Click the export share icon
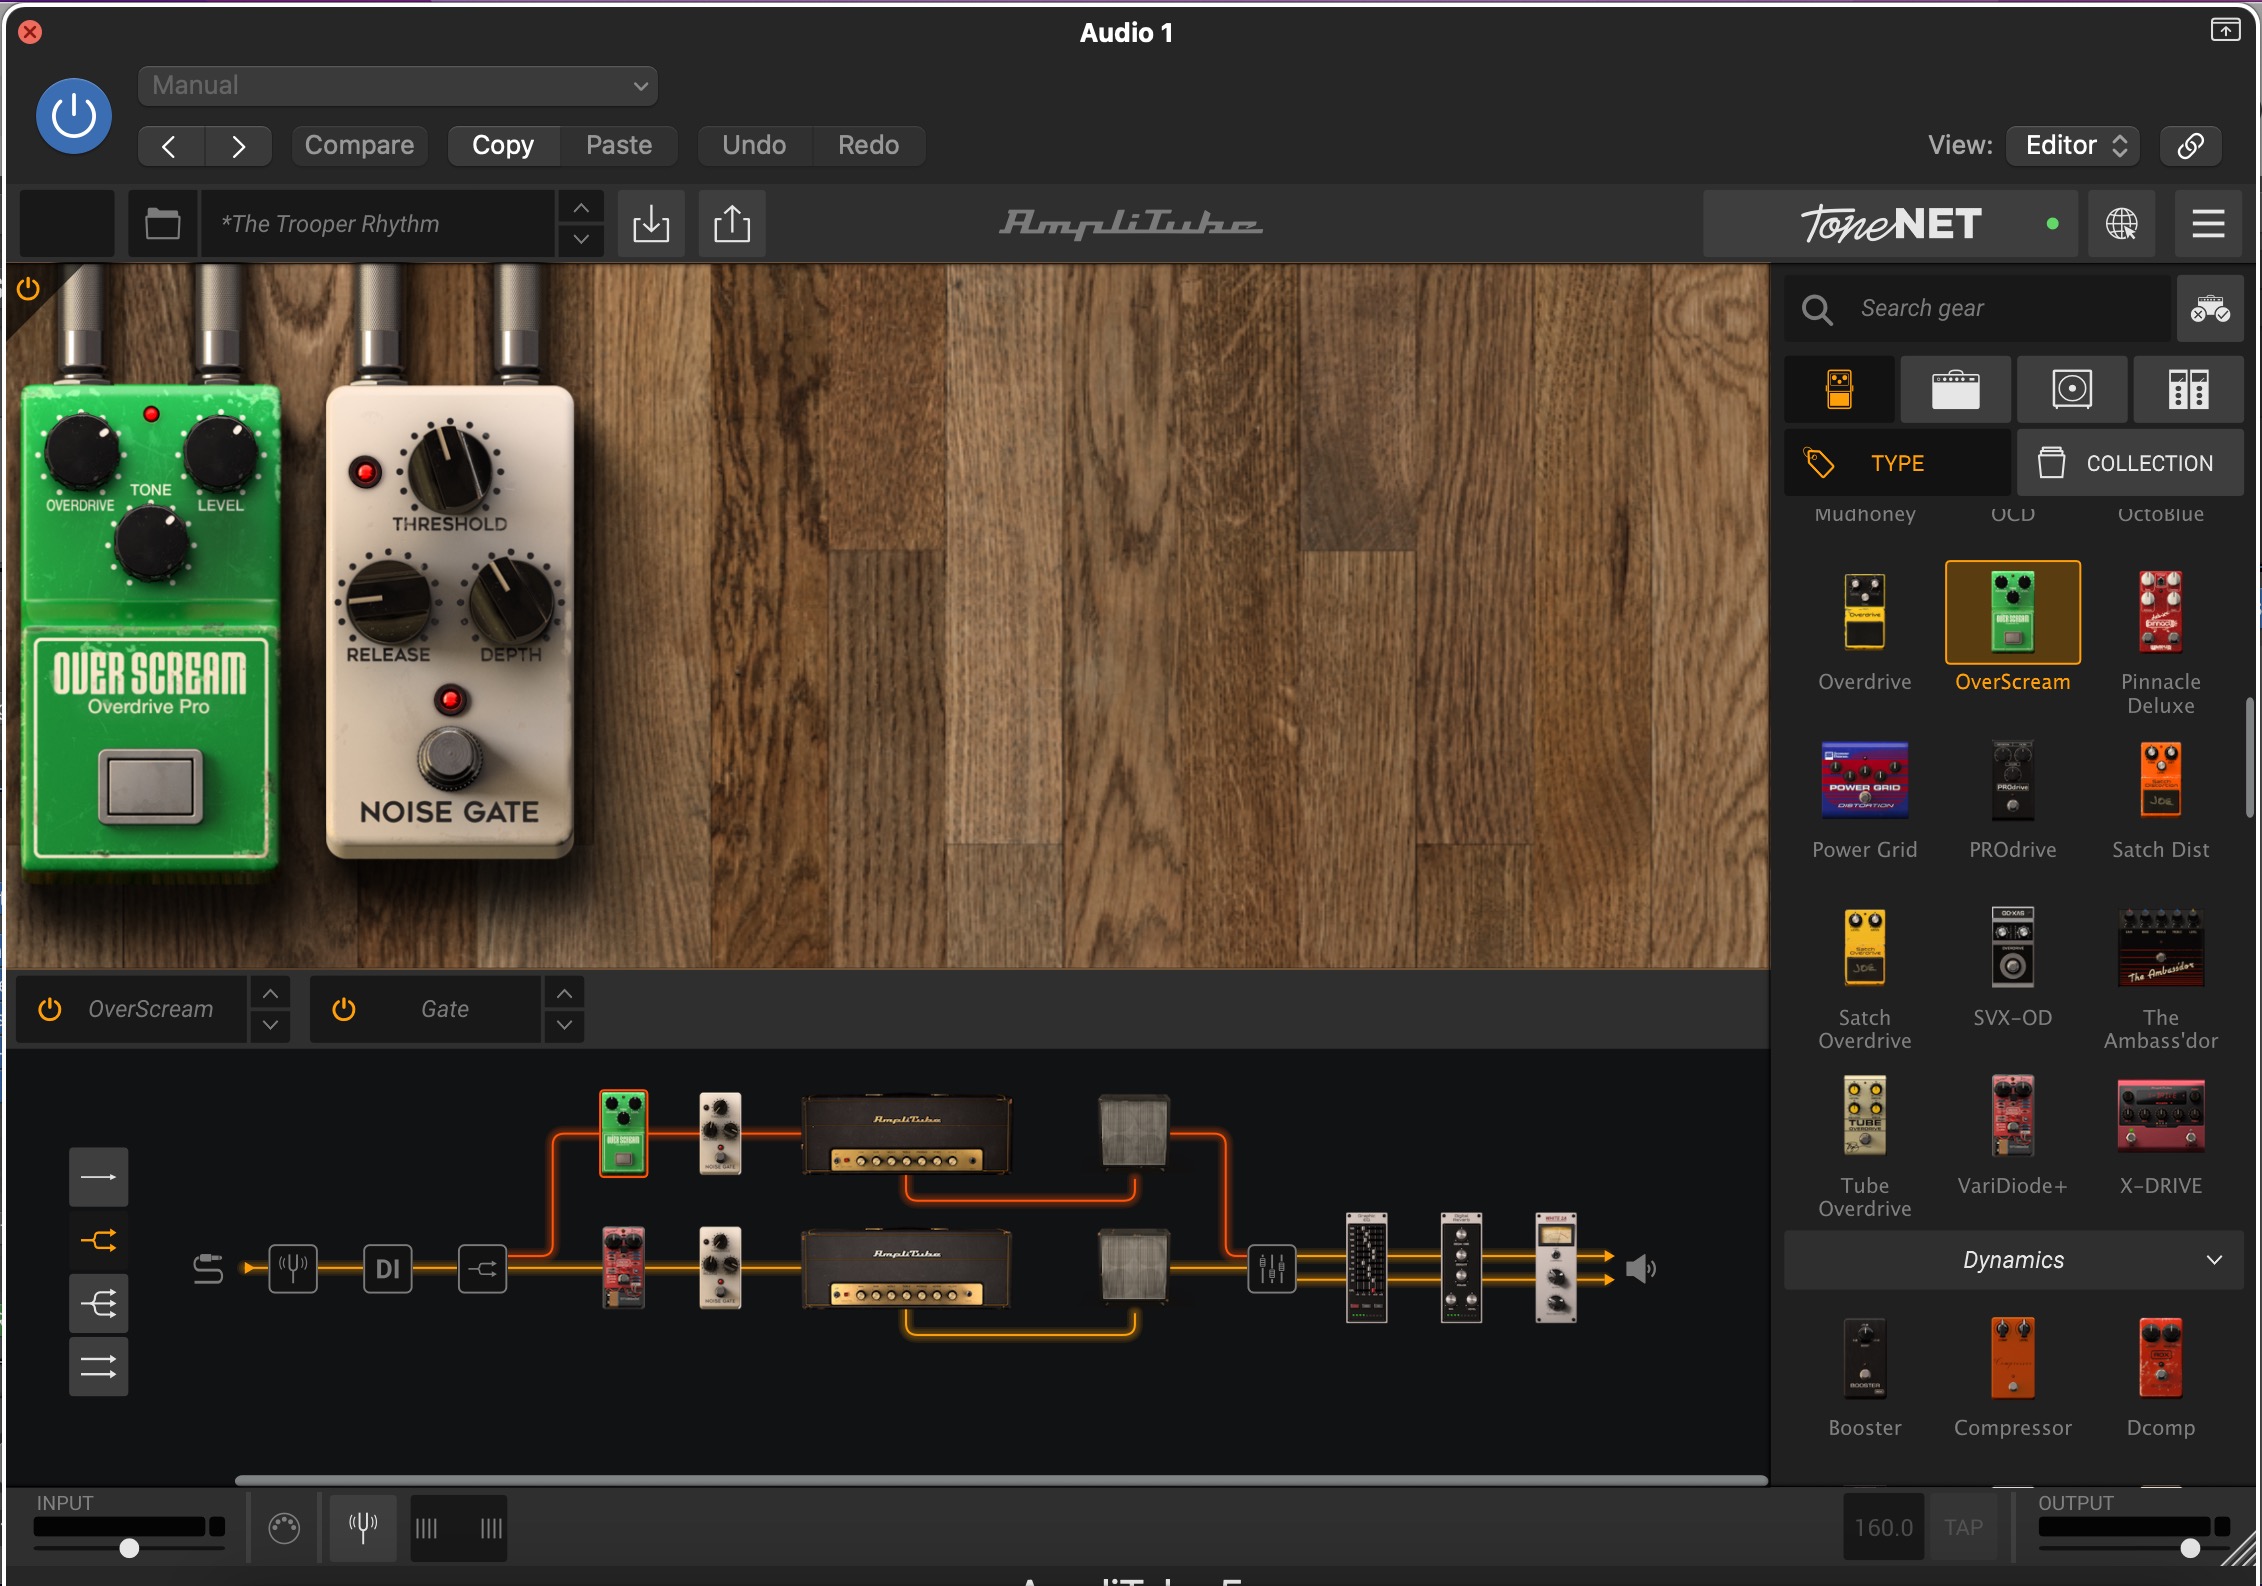The image size is (2262, 1586). 732,224
